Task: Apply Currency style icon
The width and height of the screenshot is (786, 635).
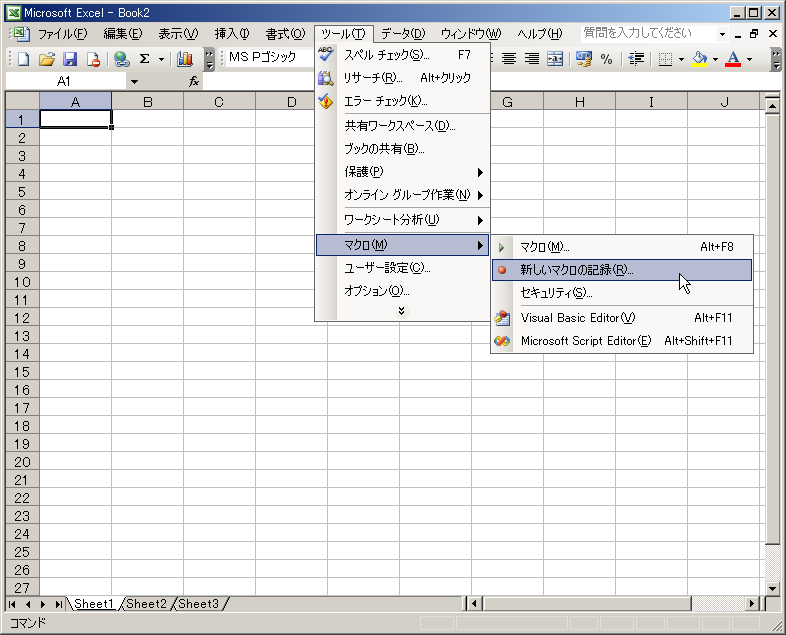Action: coord(583,59)
